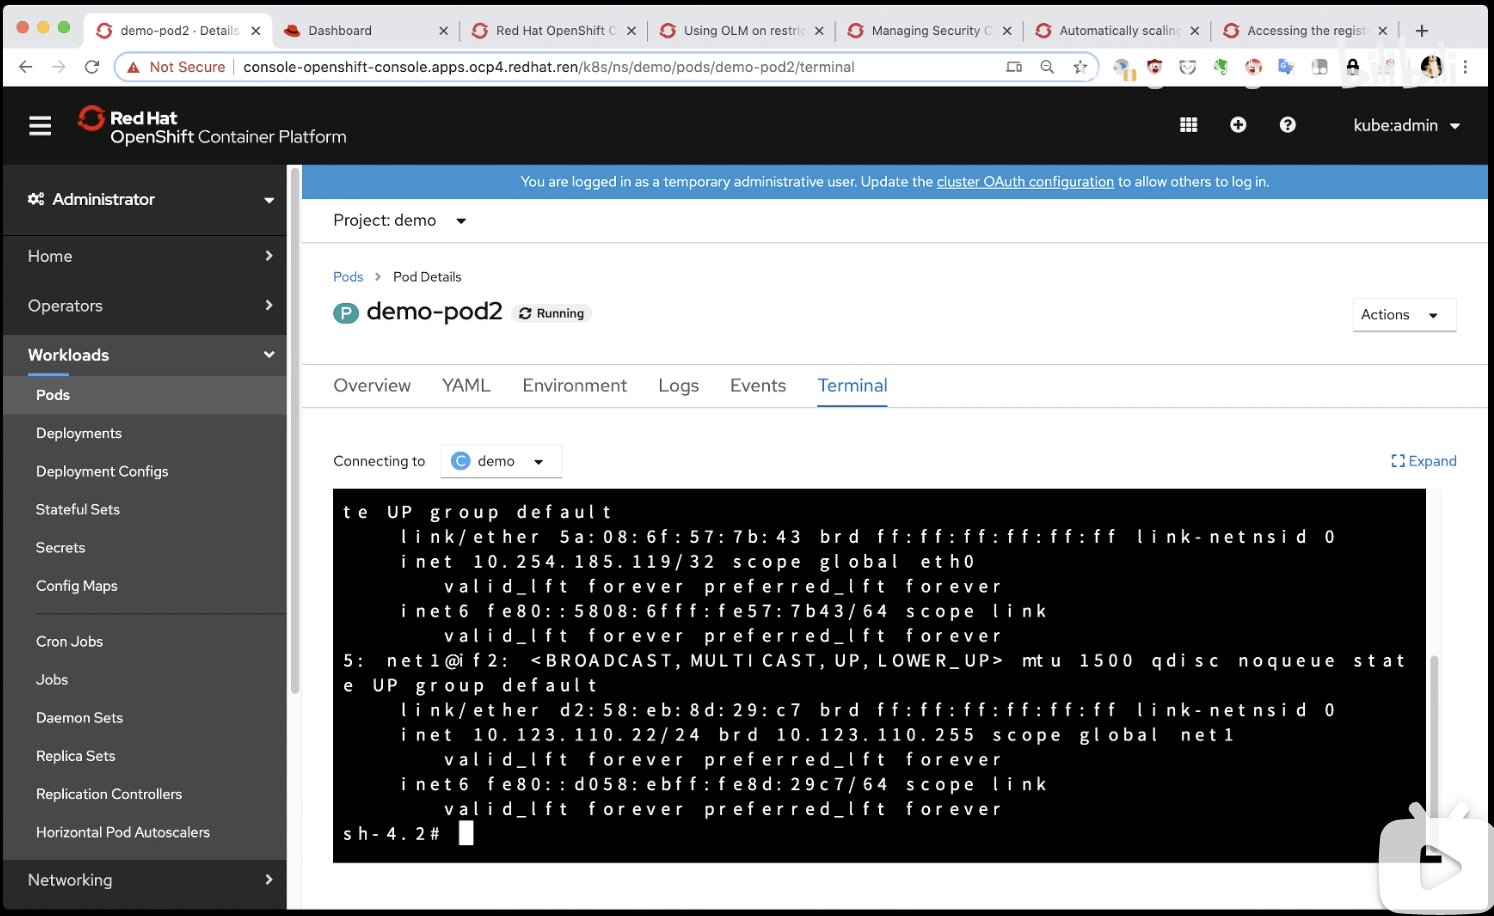Expand the Operators sidebar section

click(150, 306)
